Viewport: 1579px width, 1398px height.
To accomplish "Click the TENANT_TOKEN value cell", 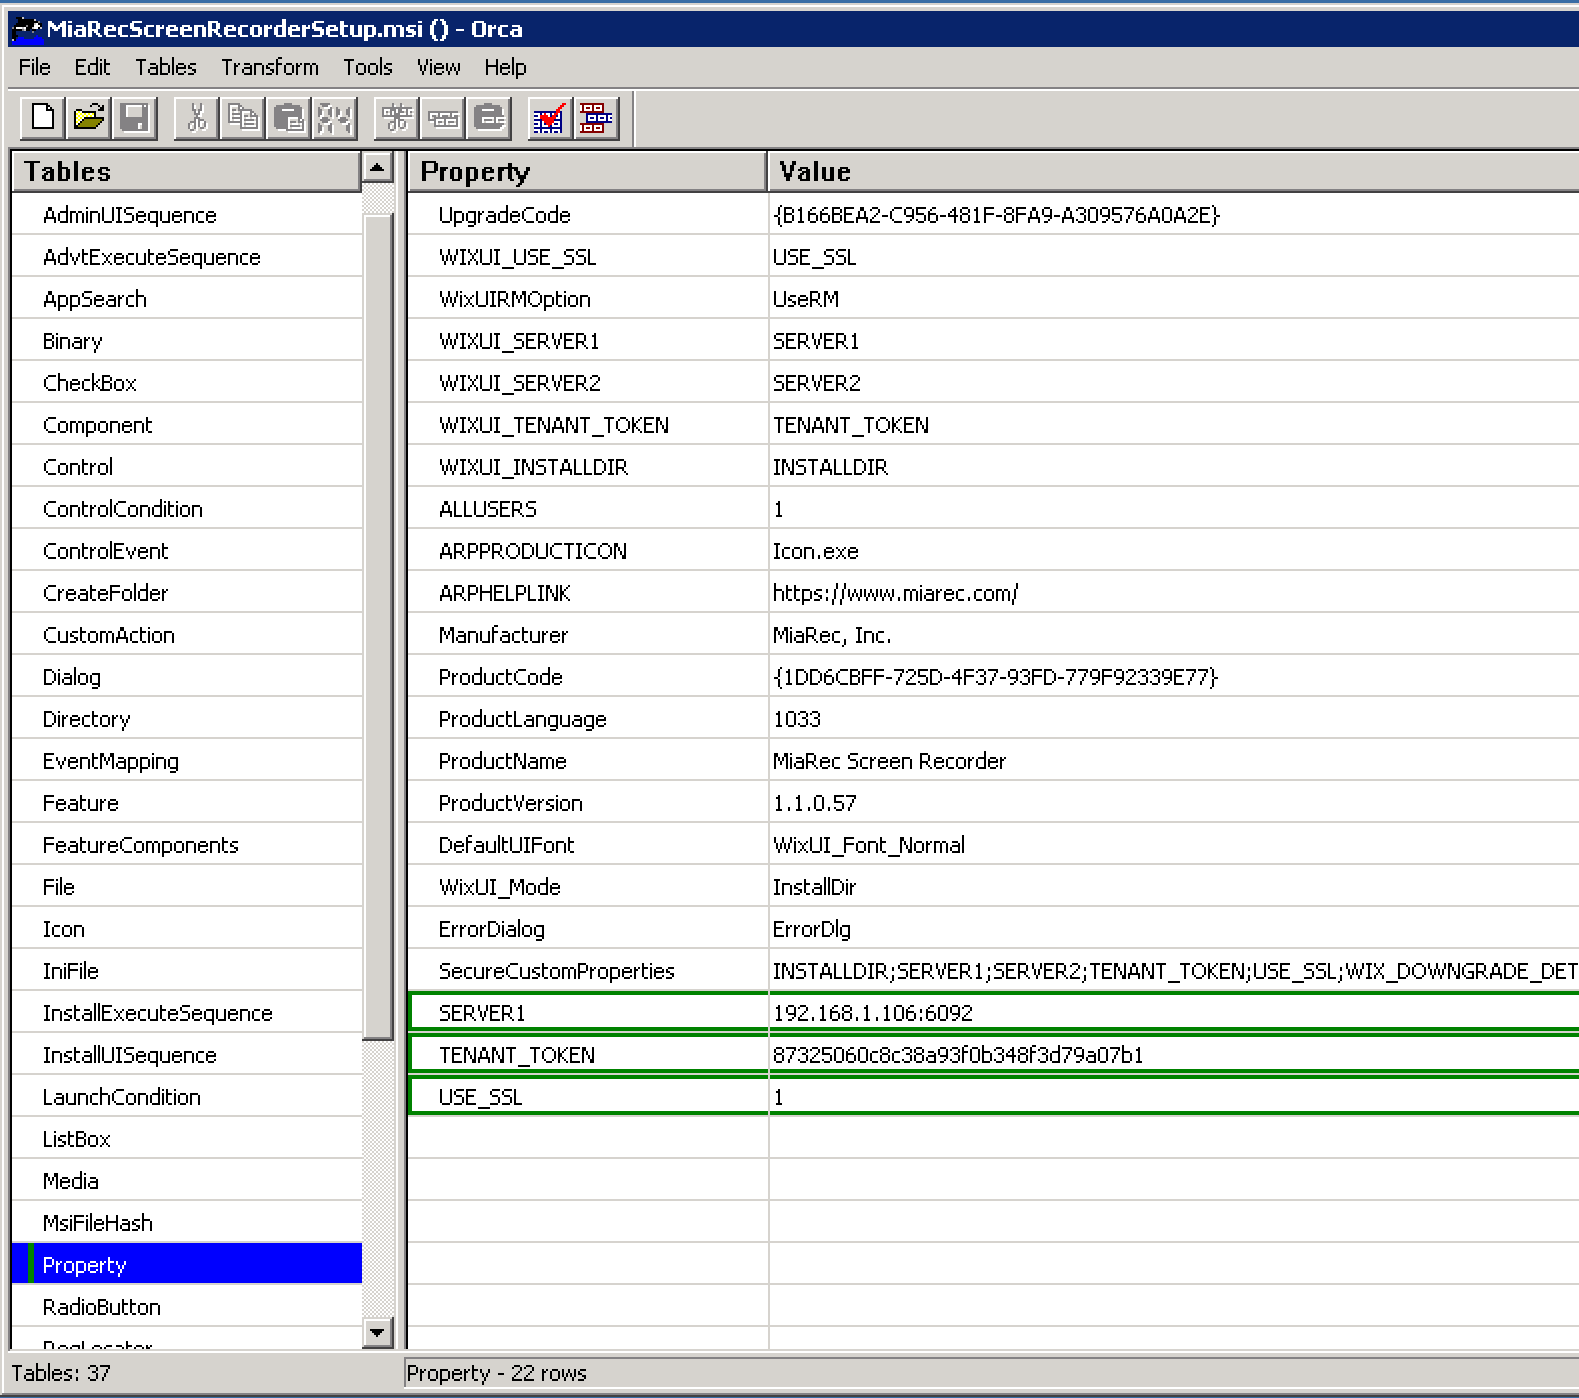I will (1174, 1055).
